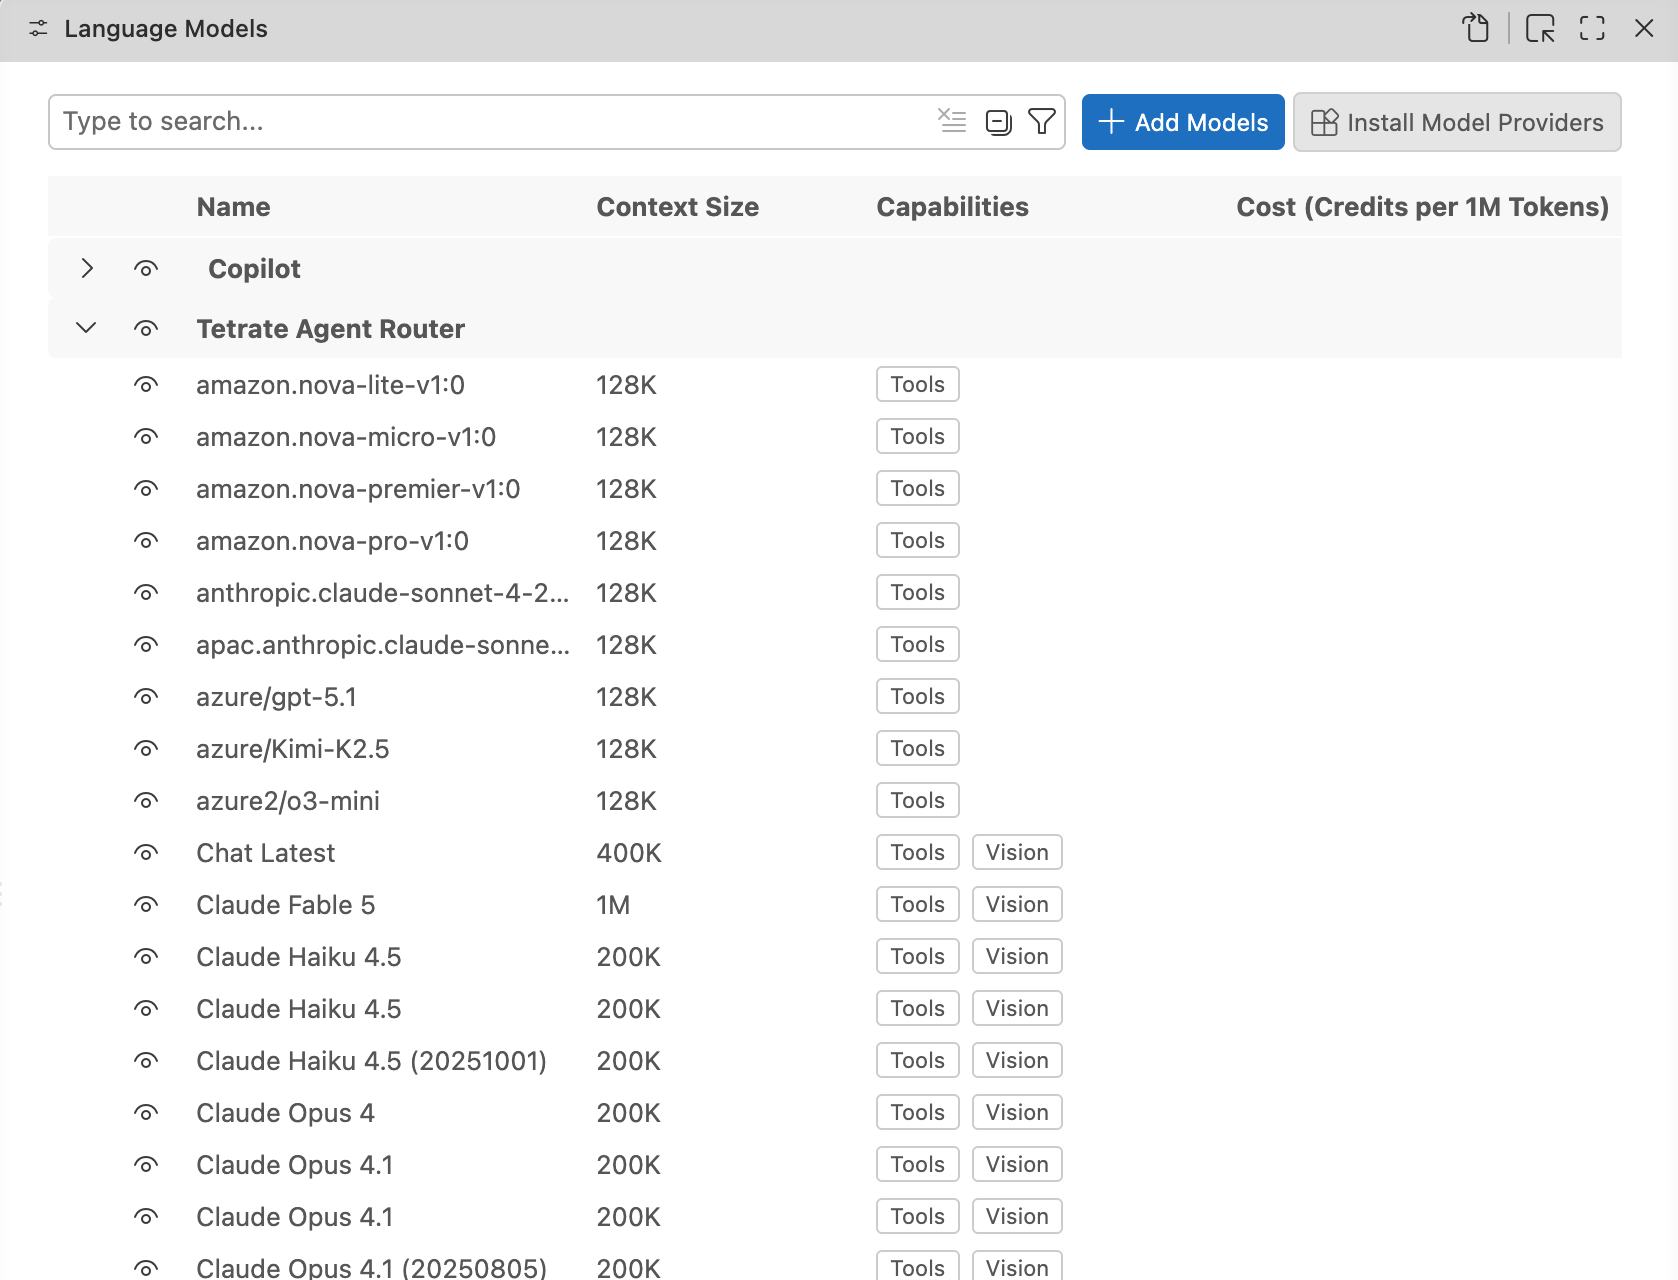The height and width of the screenshot is (1280, 1678).
Task: Select the anthropic.claude-sonnet-4-2... model name
Action: (x=383, y=592)
